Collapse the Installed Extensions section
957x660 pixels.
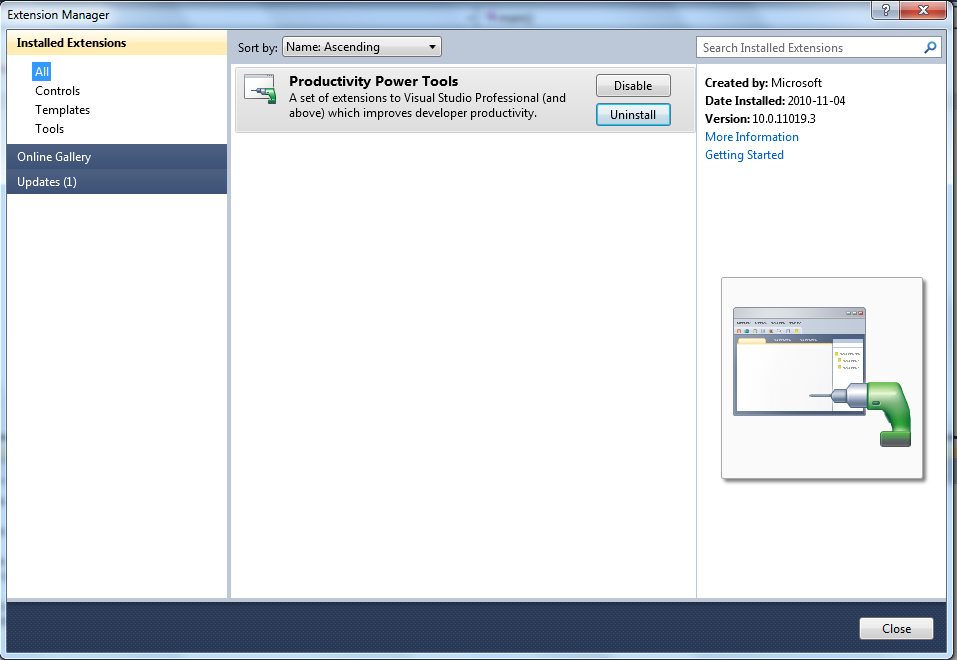(117, 44)
